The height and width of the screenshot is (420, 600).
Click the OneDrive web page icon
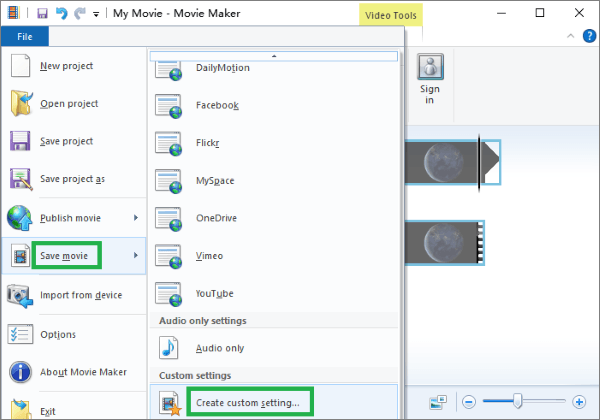168,219
